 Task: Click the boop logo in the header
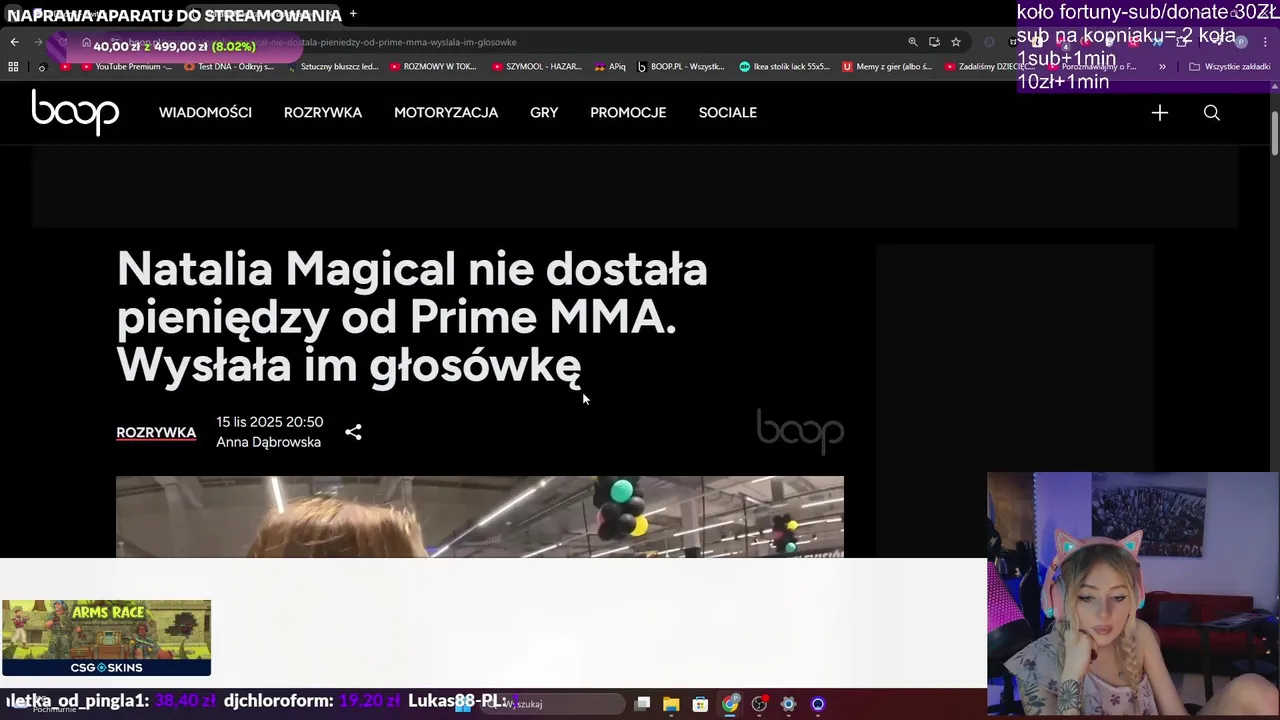[x=75, y=112]
